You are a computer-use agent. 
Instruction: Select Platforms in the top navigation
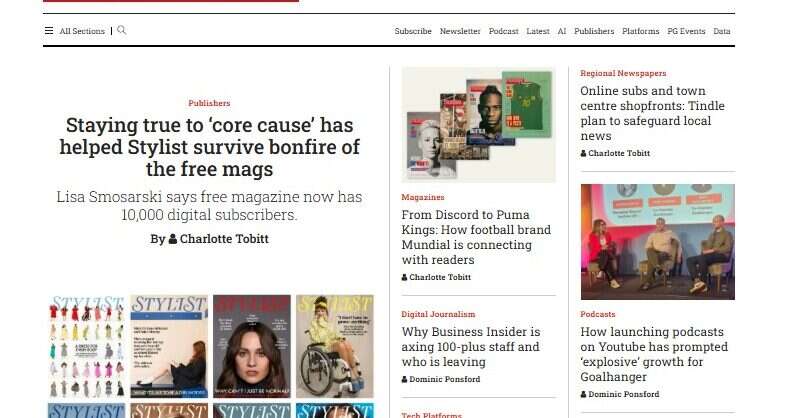pos(640,31)
